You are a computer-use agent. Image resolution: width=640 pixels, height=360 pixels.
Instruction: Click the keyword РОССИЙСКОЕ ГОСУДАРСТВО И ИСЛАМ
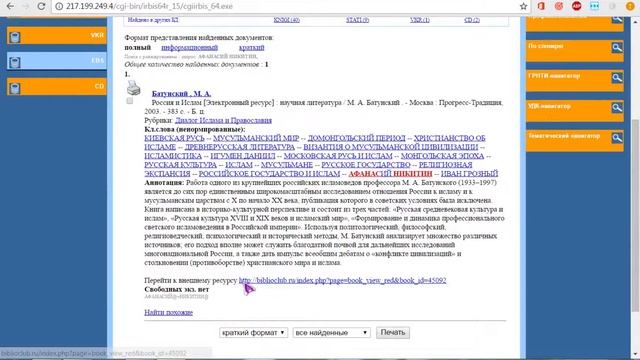269,174
